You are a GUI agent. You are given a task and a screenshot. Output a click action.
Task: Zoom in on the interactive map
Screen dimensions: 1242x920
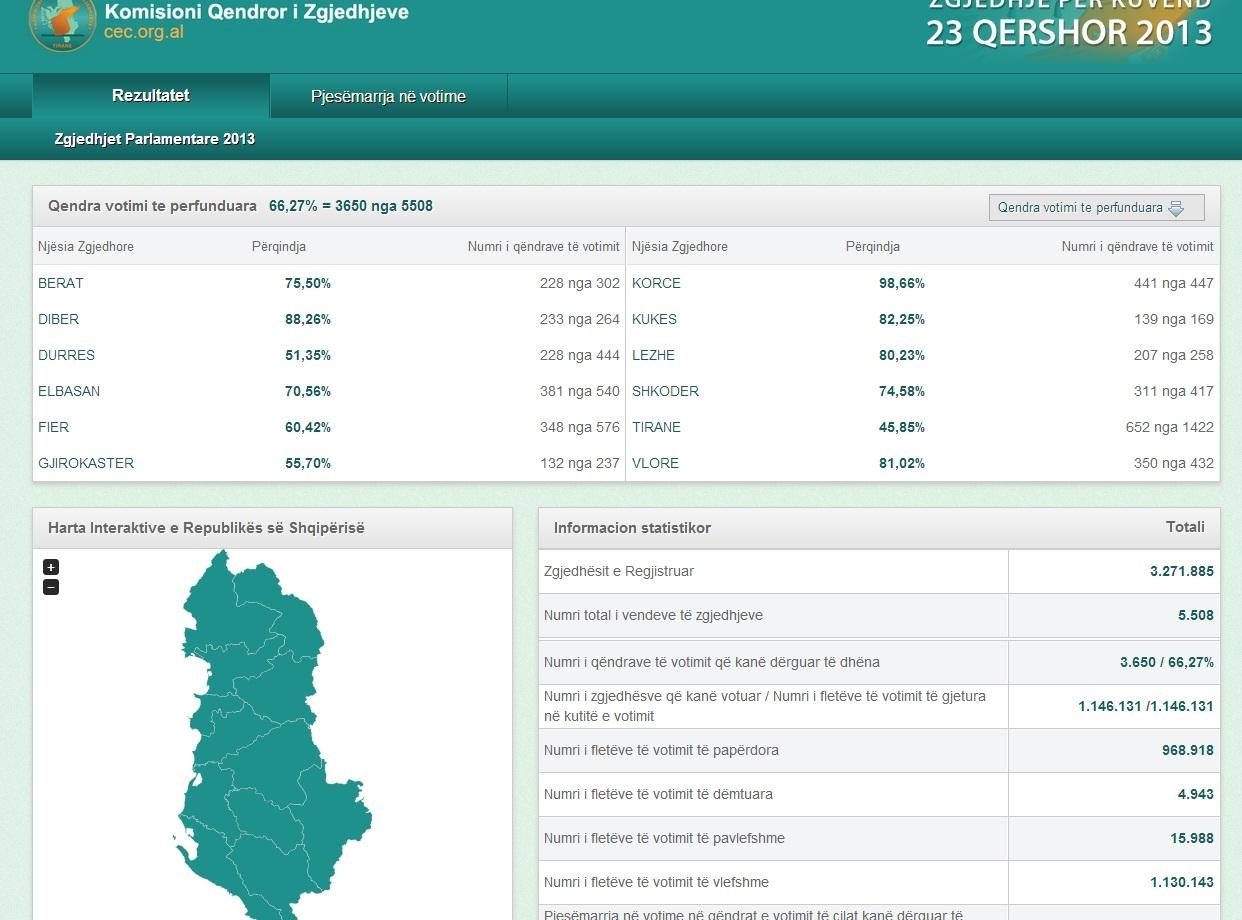51,567
